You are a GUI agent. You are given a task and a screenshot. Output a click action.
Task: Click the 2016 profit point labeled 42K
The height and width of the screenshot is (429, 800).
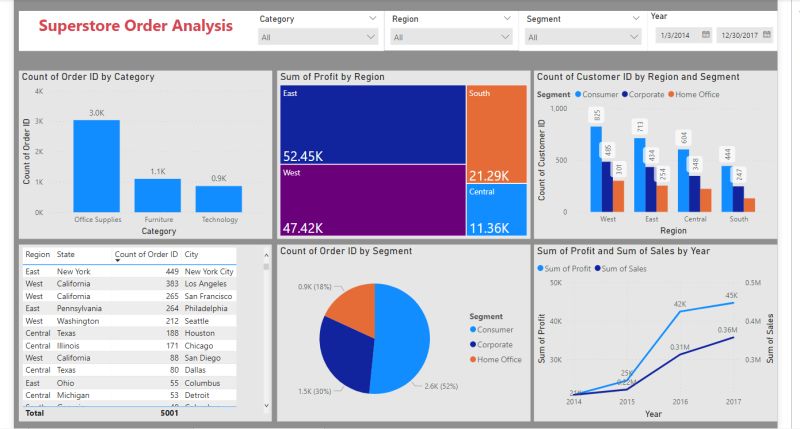(x=680, y=311)
